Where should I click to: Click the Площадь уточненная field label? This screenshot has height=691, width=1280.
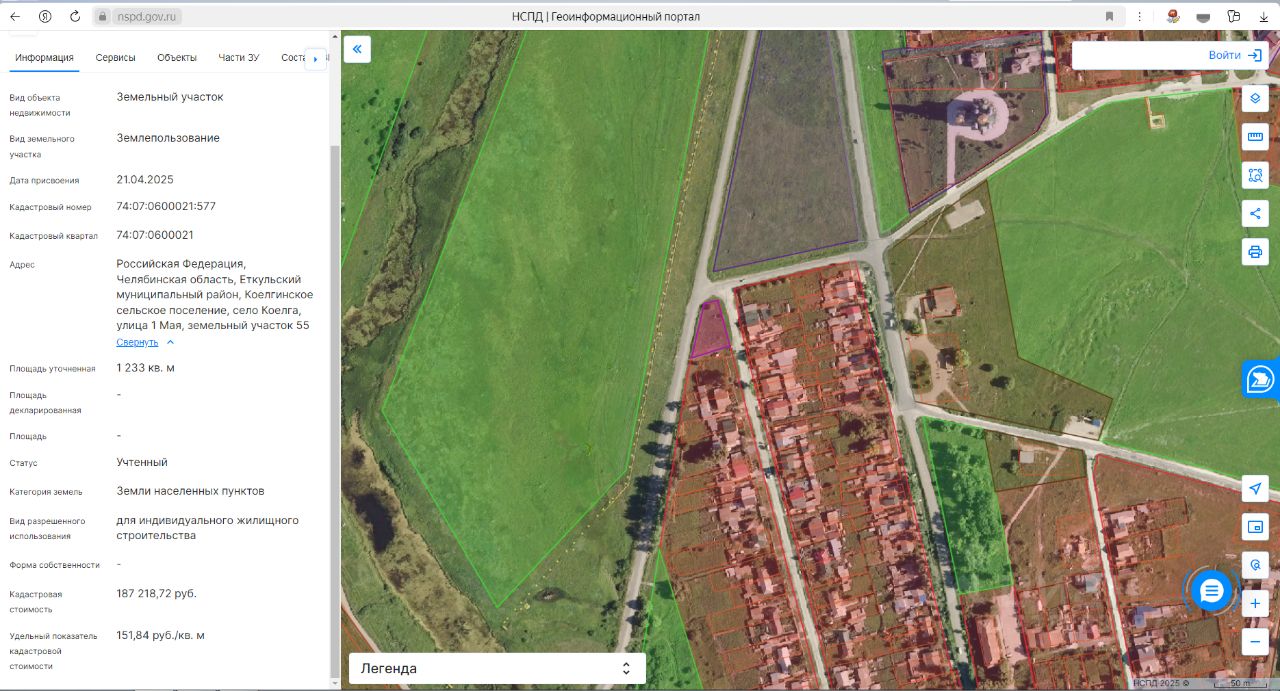[x=52, y=369]
